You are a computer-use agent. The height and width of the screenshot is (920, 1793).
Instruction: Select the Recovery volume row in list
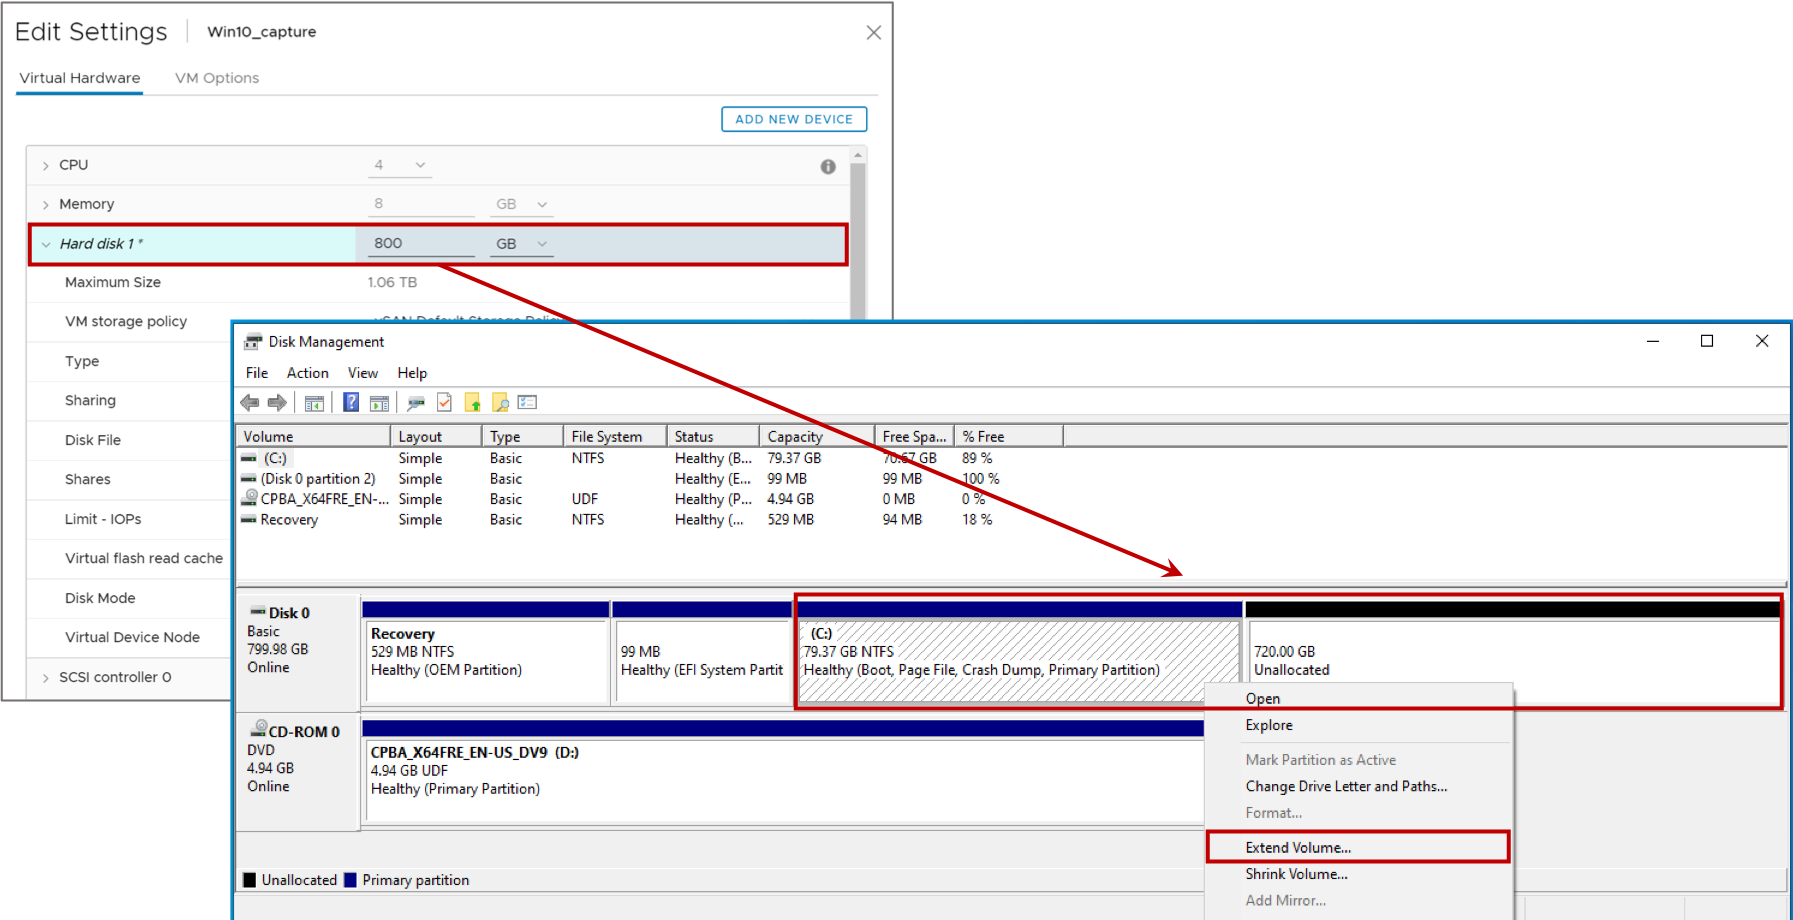[x=620, y=520]
